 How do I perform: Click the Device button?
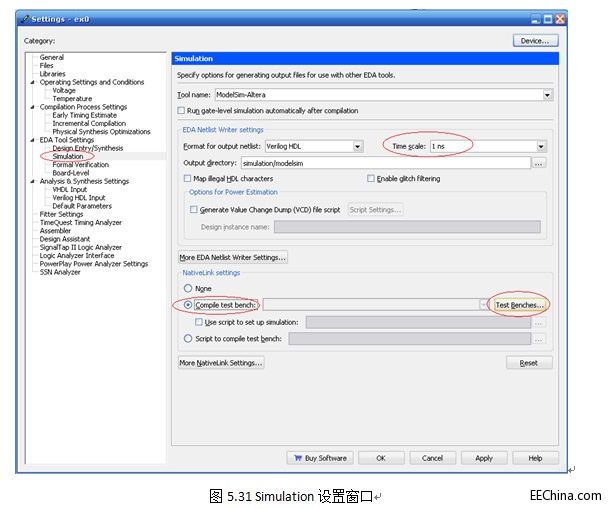(534, 41)
